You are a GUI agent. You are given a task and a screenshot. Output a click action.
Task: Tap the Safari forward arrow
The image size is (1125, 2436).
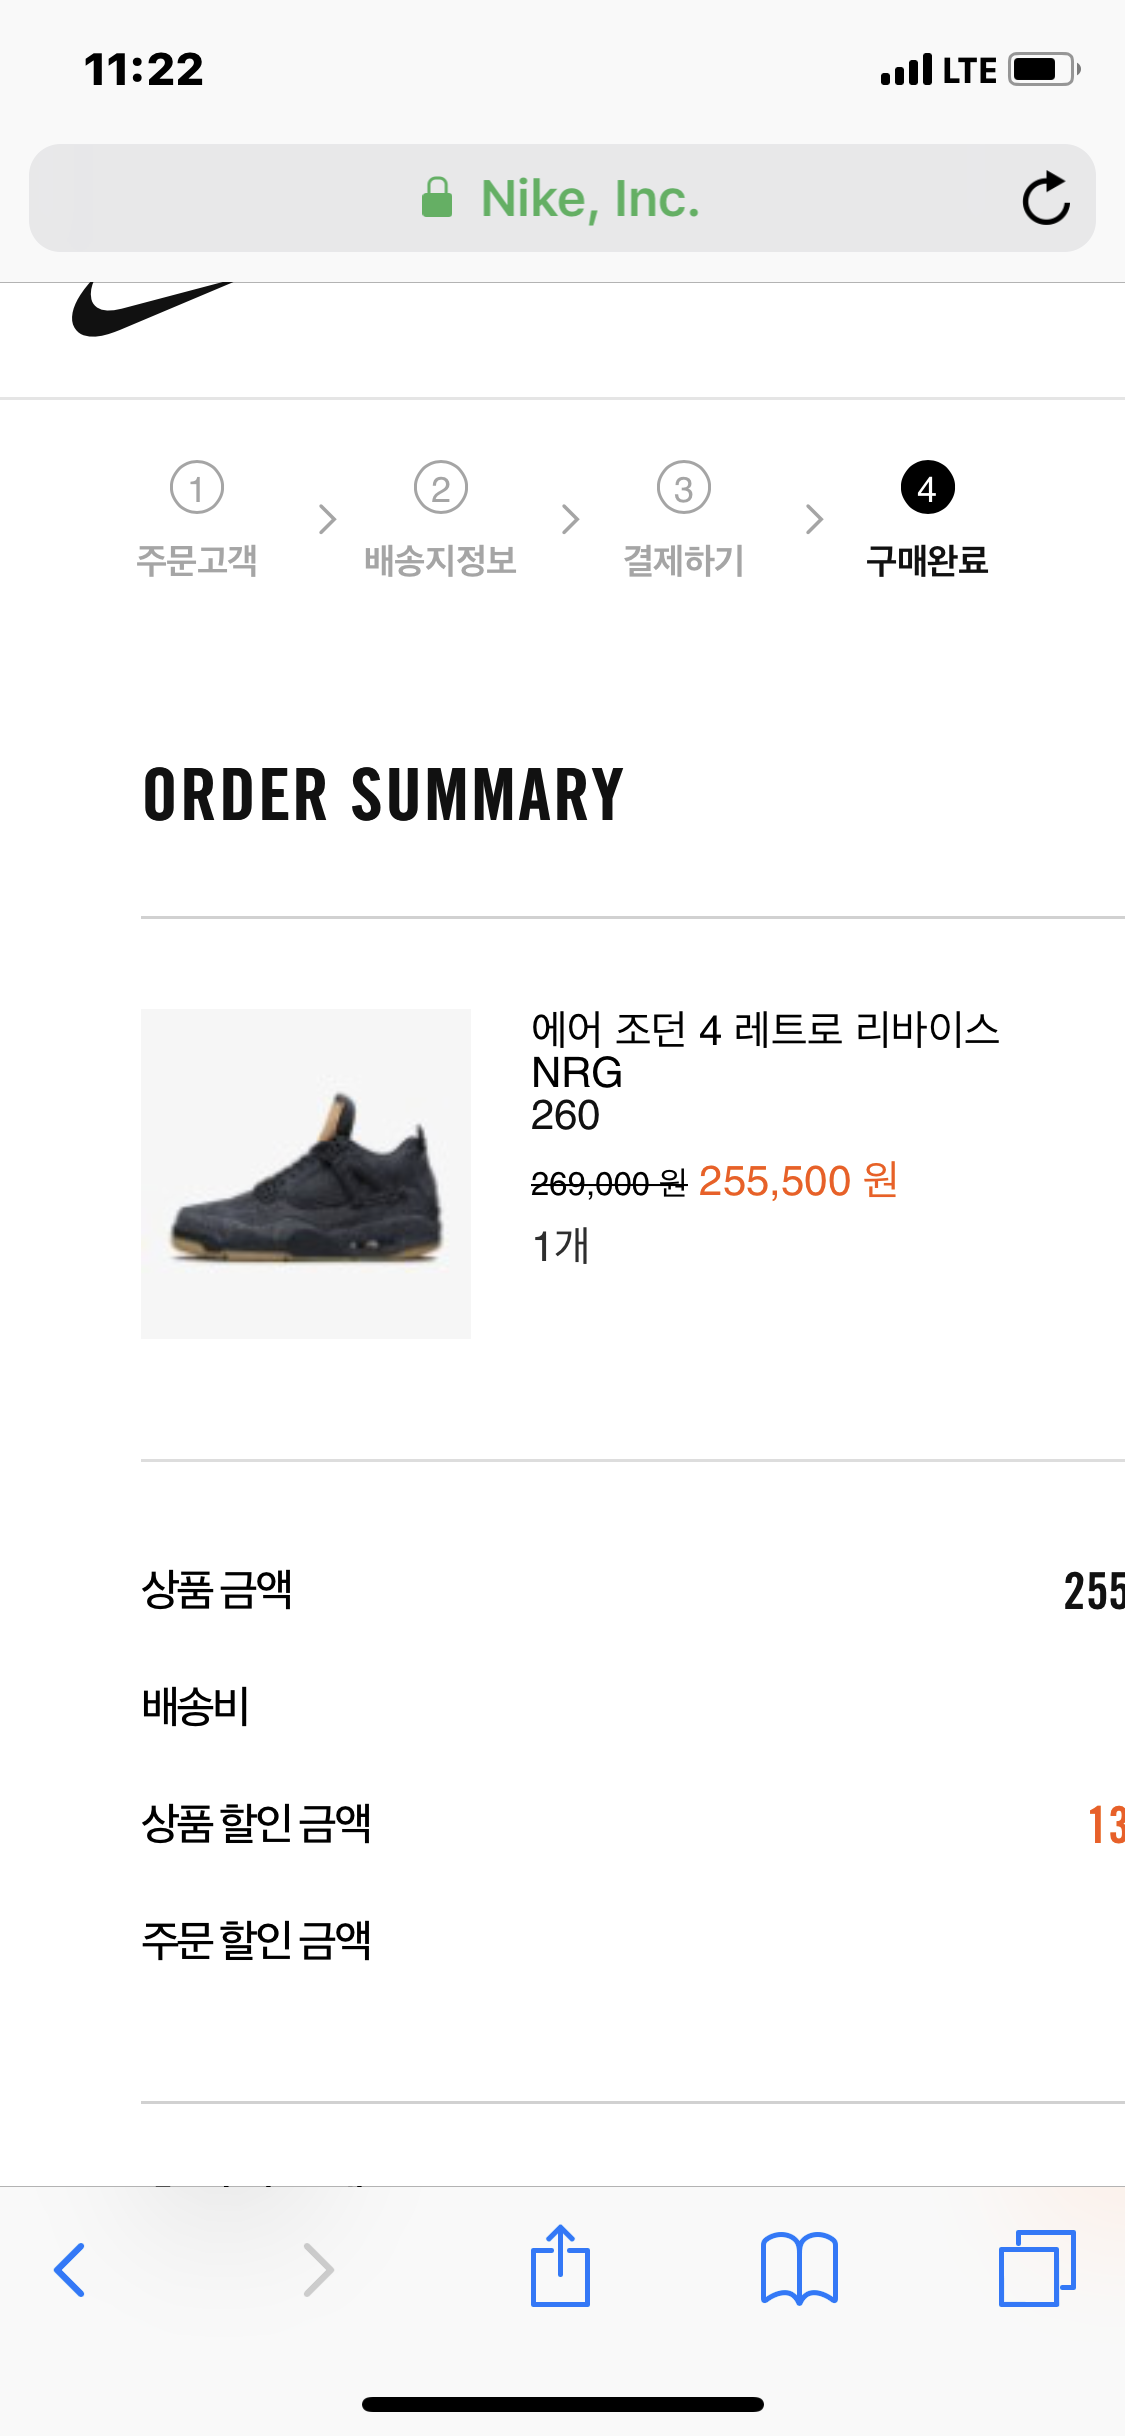pyautogui.click(x=317, y=2269)
